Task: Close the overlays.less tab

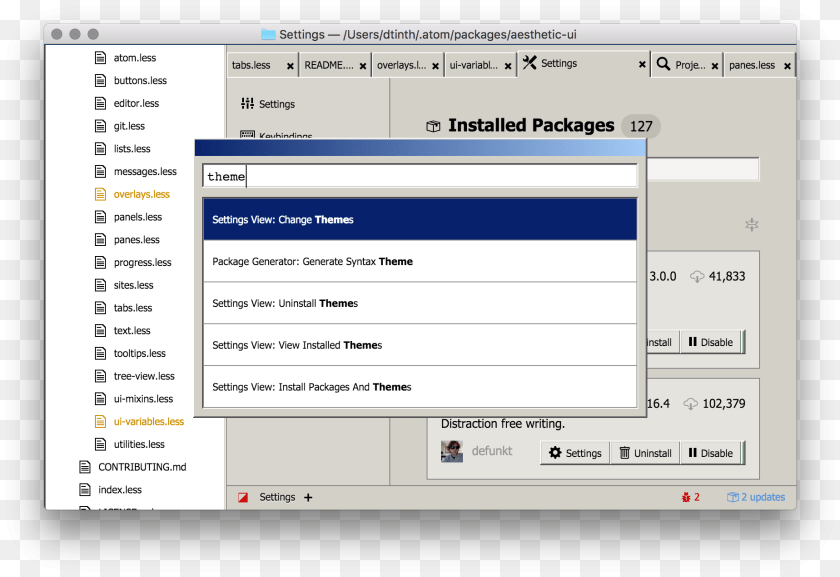Action: tap(436, 66)
